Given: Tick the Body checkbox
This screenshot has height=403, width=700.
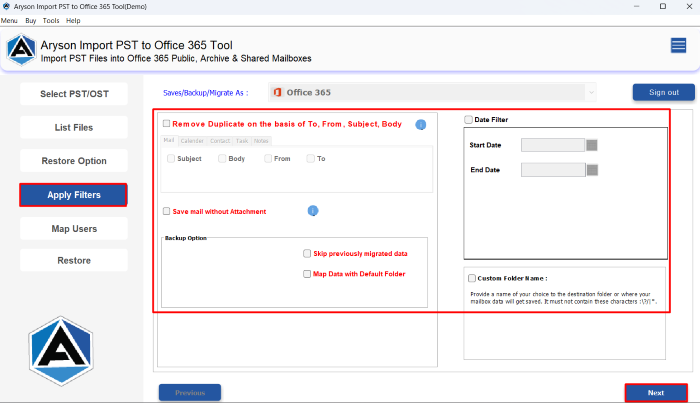Looking at the screenshot, I should 222,158.
